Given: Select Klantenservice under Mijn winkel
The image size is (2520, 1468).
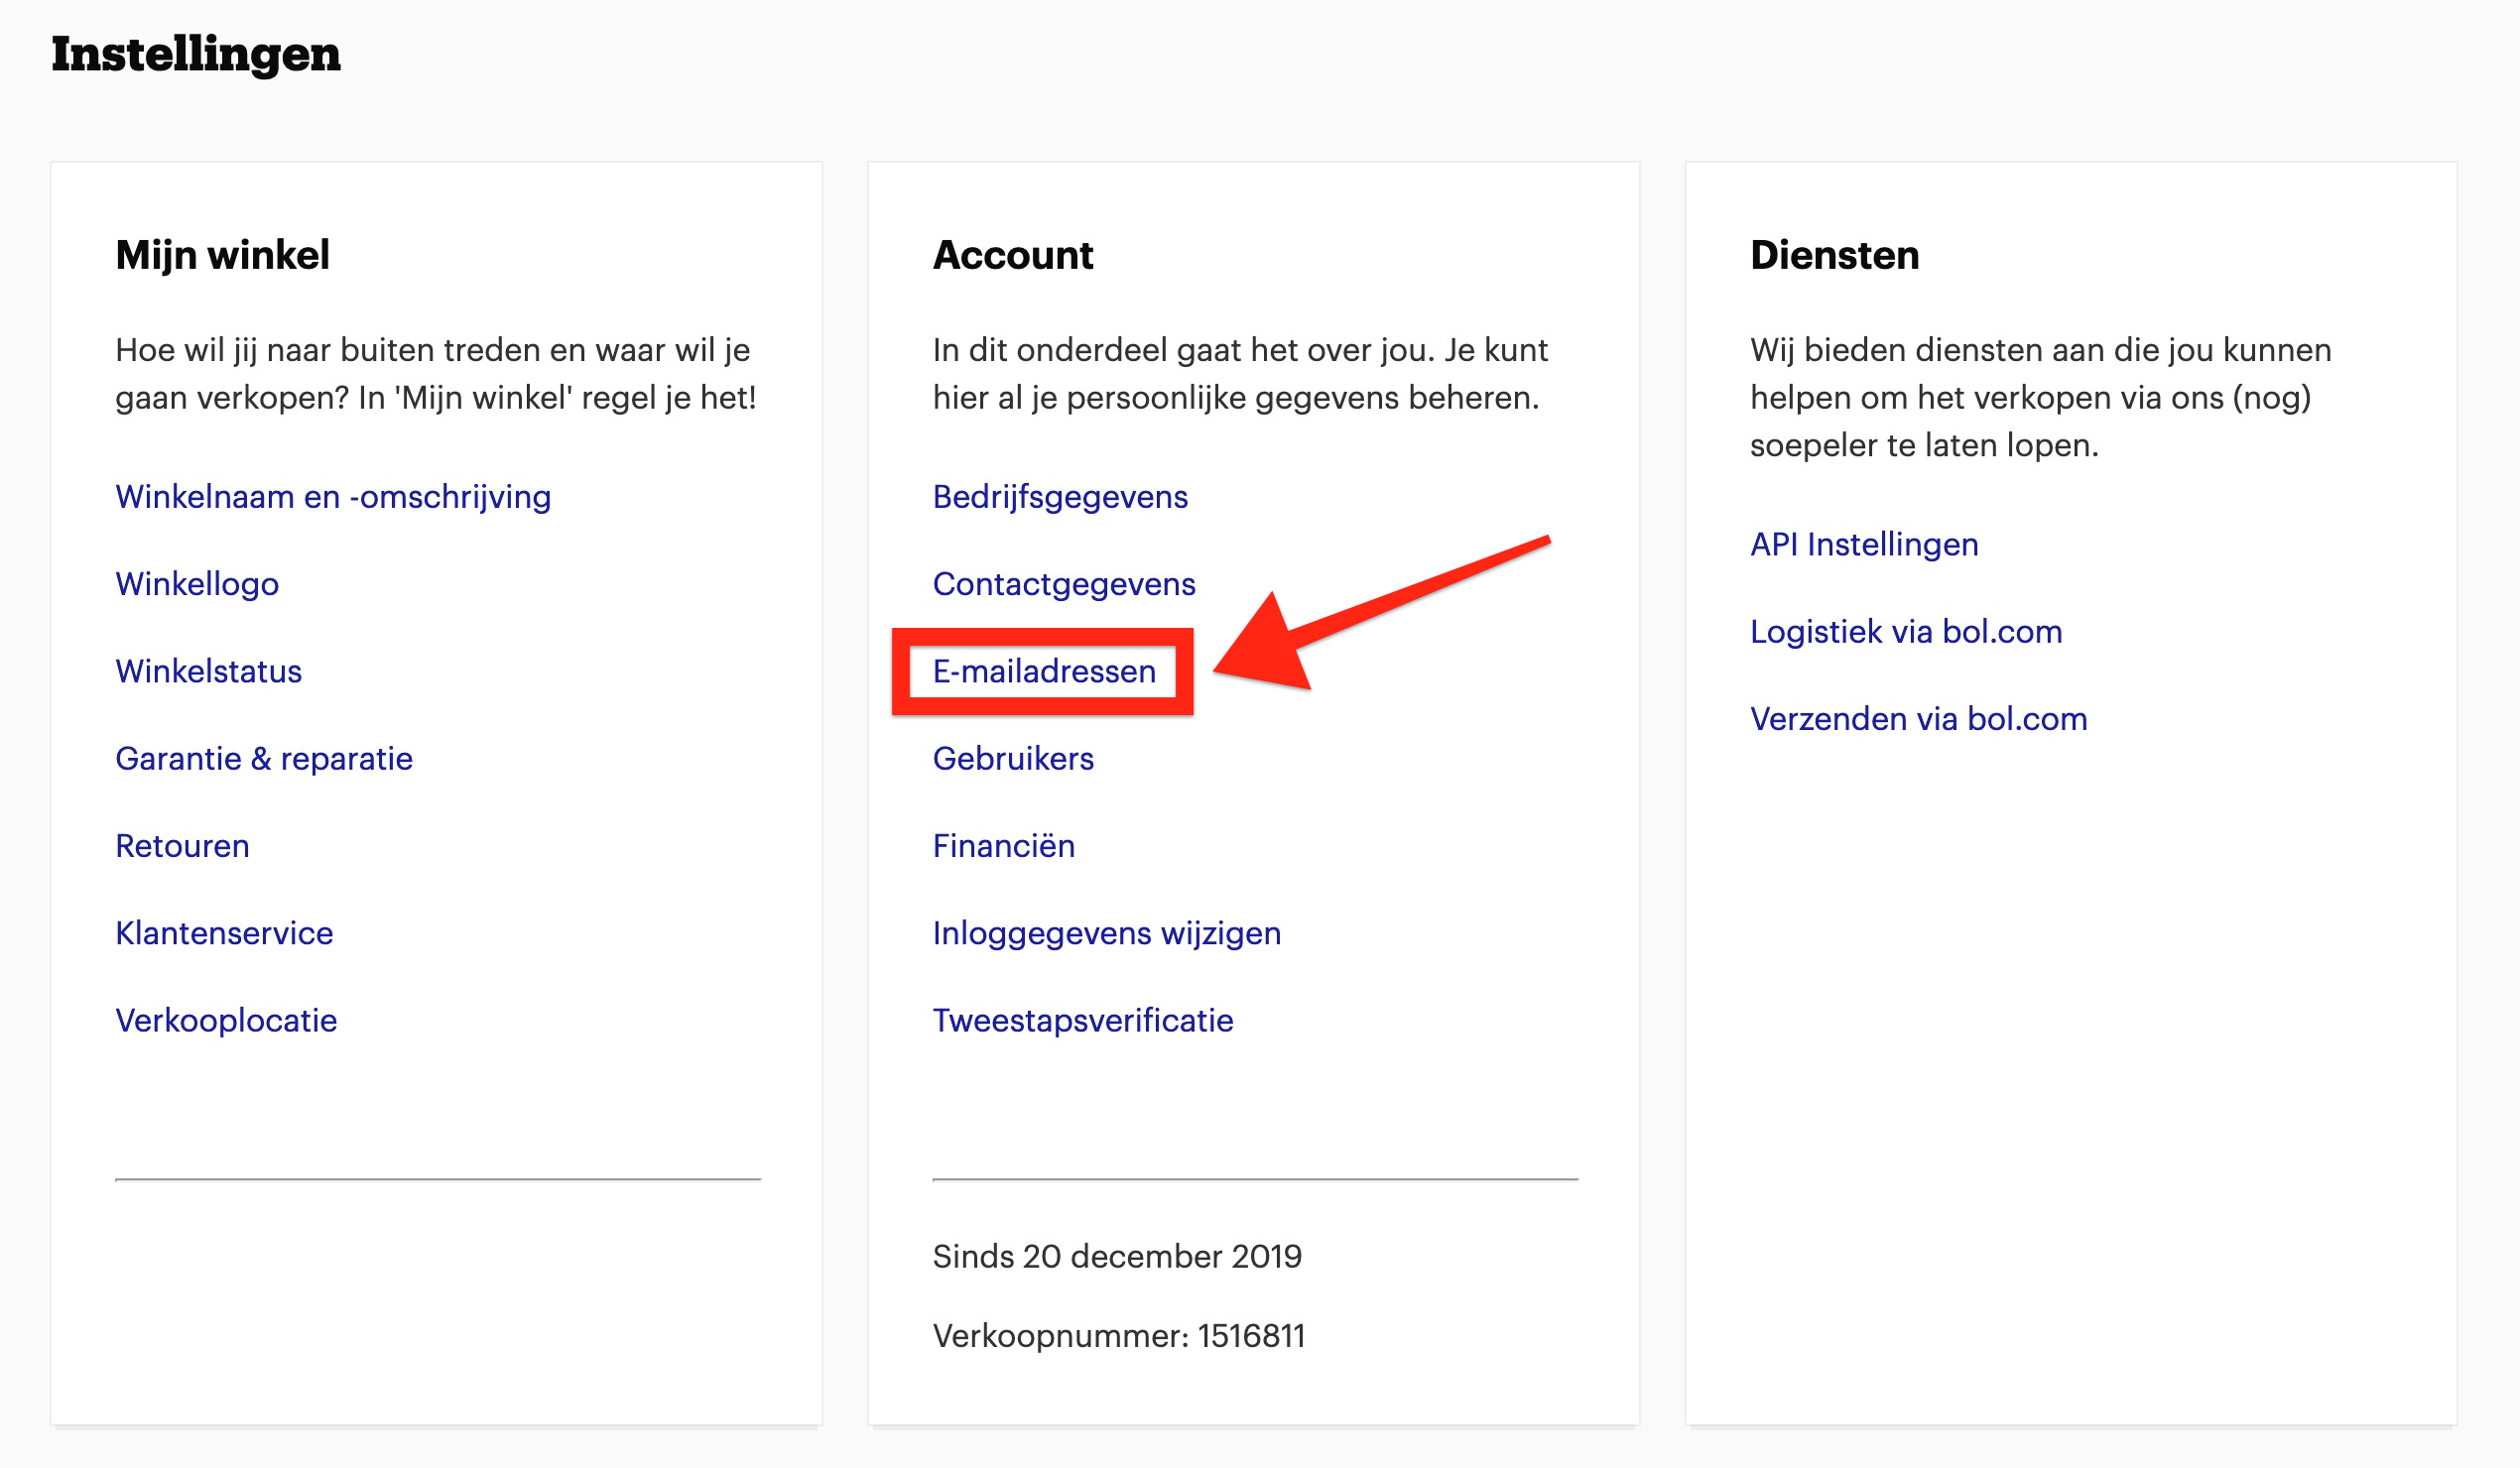Looking at the screenshot, I should click(x=224, y=933).
